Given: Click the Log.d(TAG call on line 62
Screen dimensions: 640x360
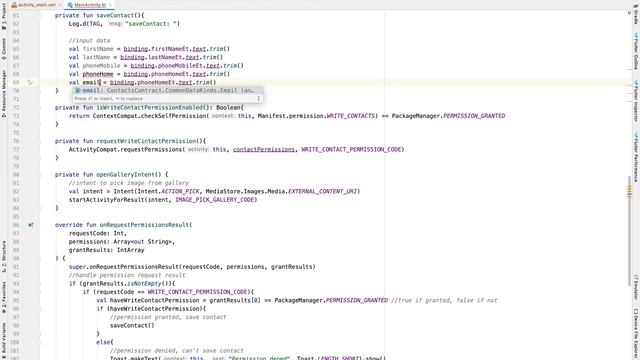Looking at the screenshot, I should click(84, 24).
